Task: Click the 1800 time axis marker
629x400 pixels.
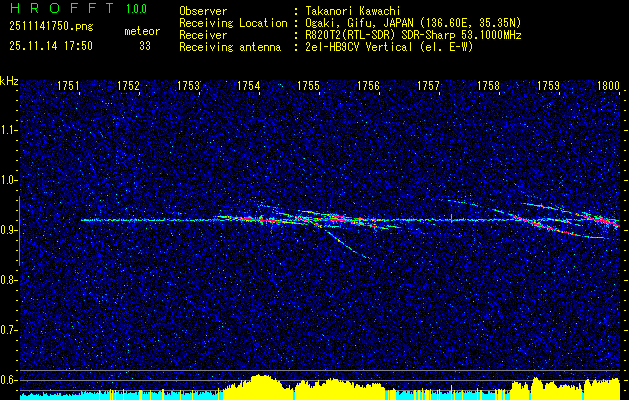Action: (x=609, y=86)
